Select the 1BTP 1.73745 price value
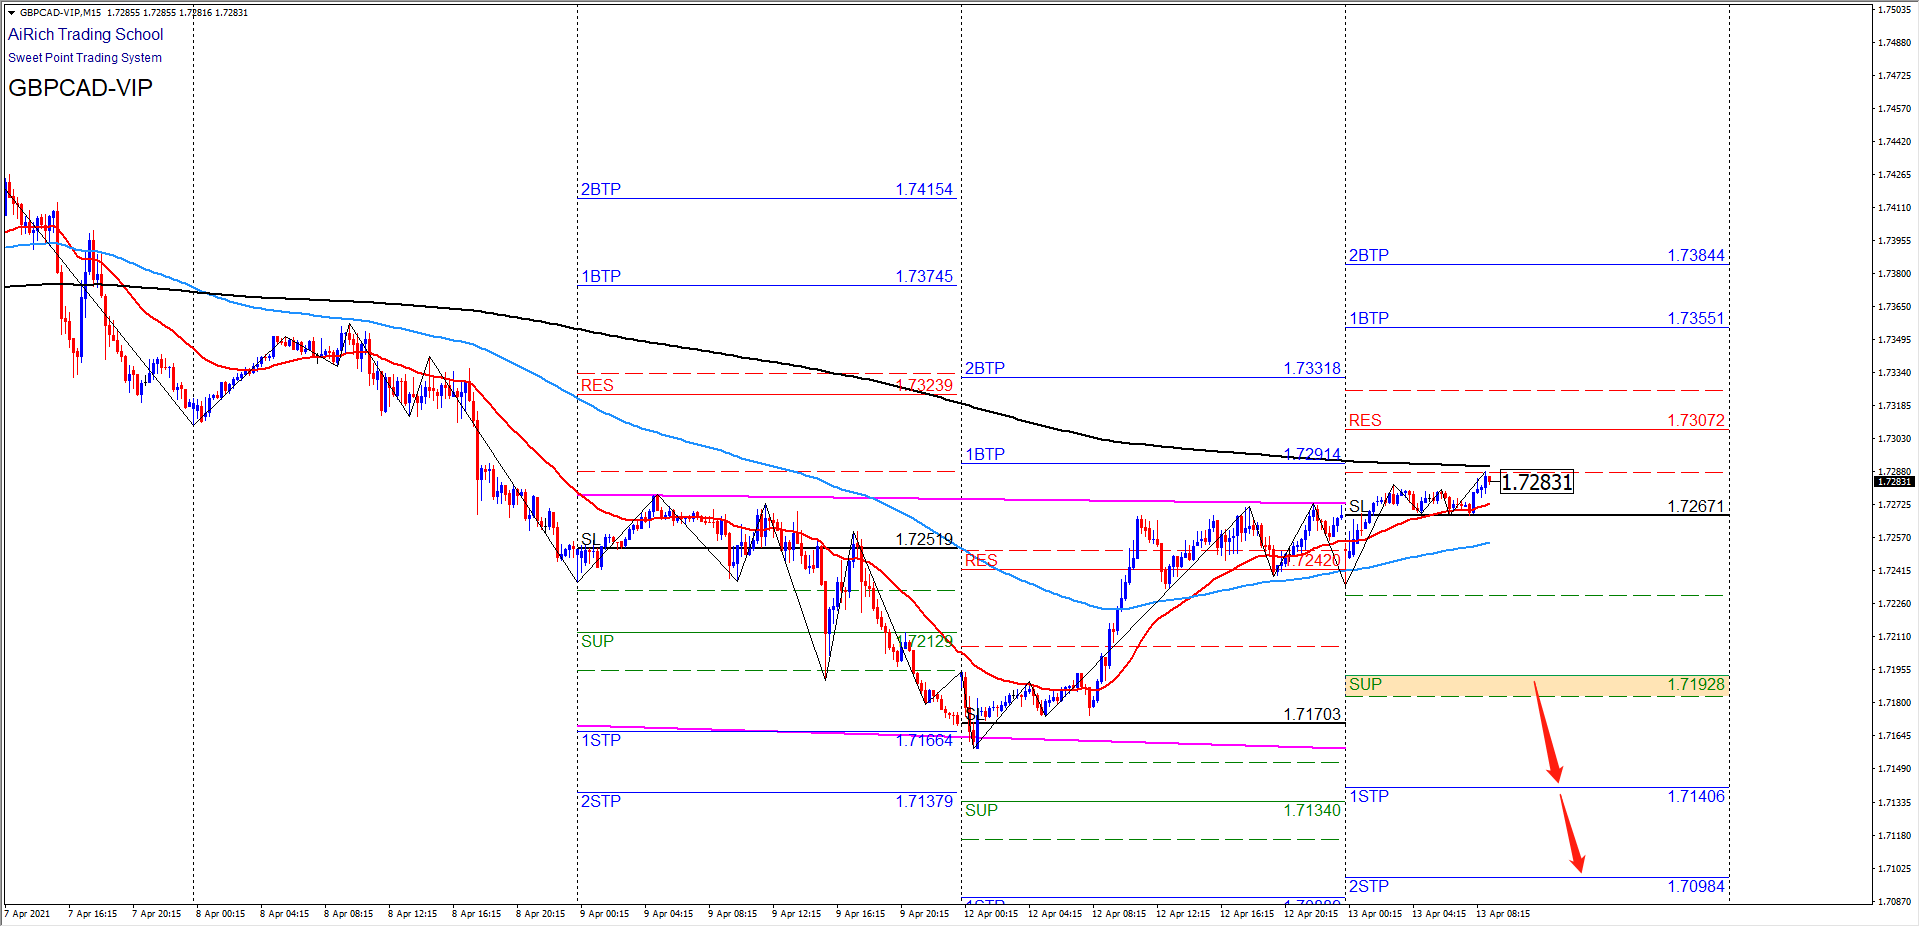The image size is (1920, 927). click(924, 276)
